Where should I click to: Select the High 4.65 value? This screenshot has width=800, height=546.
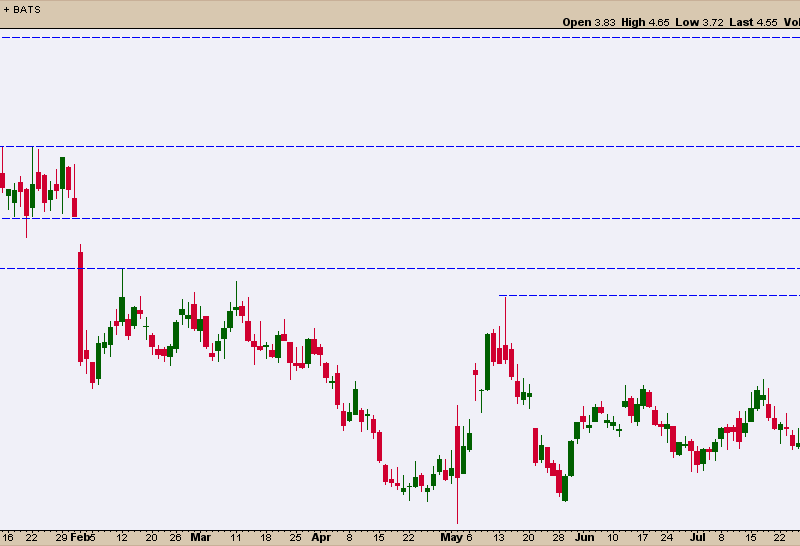[x=645, y=22]
